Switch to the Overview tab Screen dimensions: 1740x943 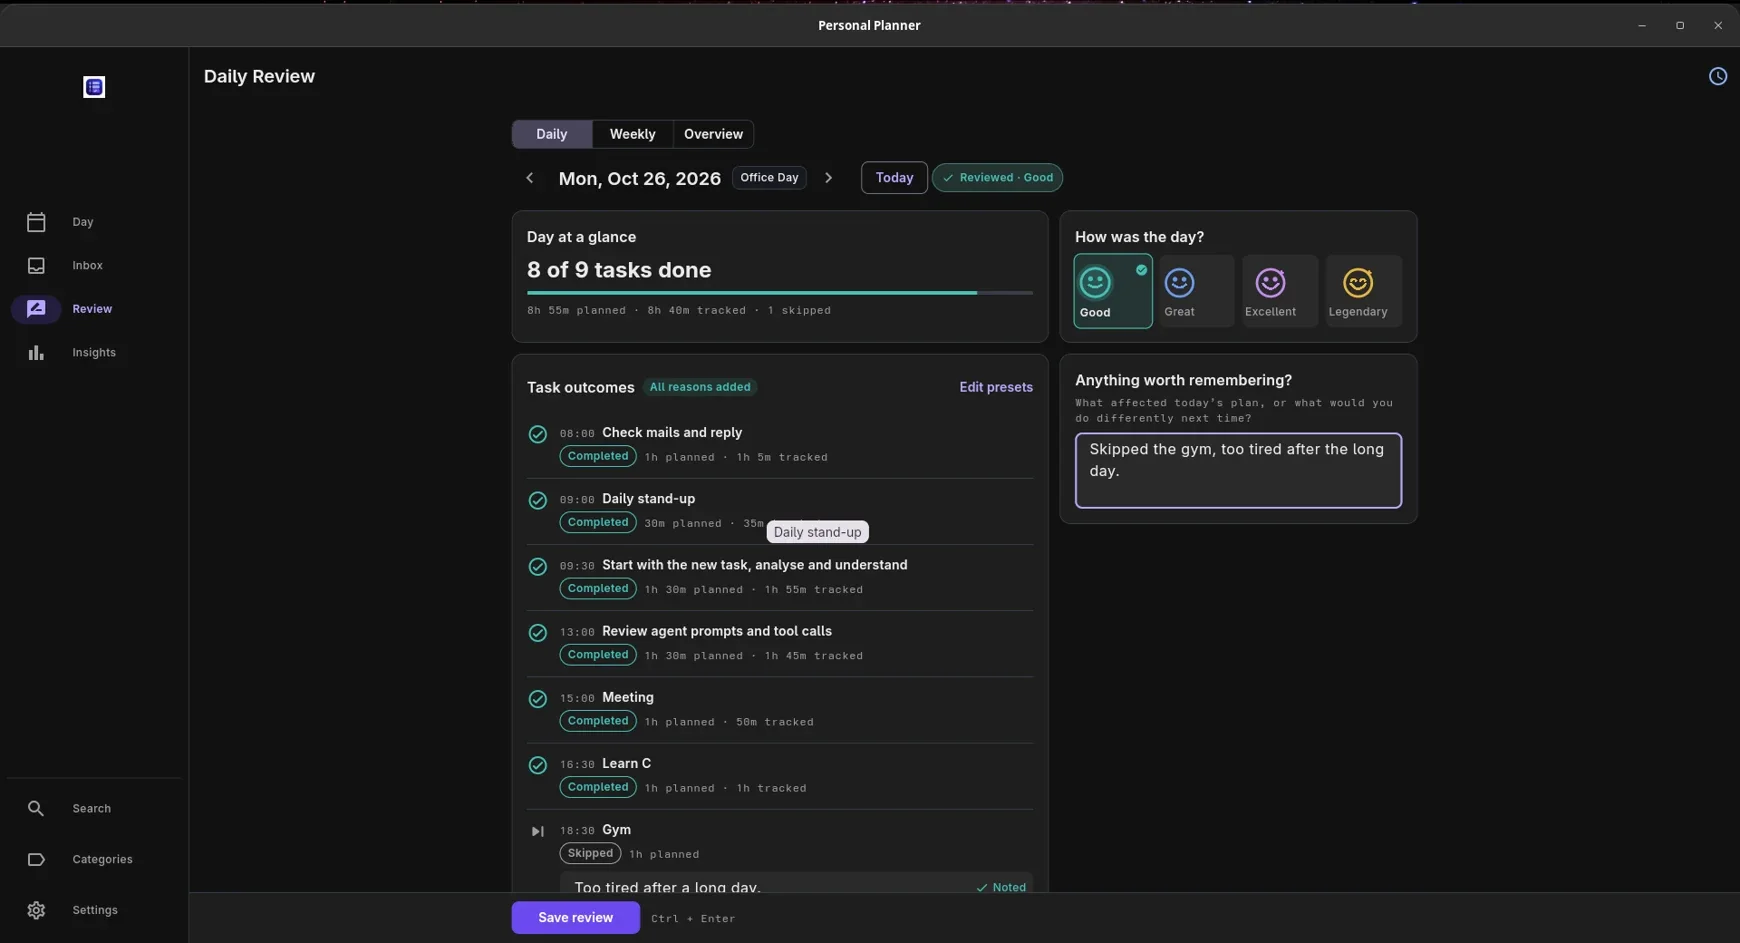713,134
